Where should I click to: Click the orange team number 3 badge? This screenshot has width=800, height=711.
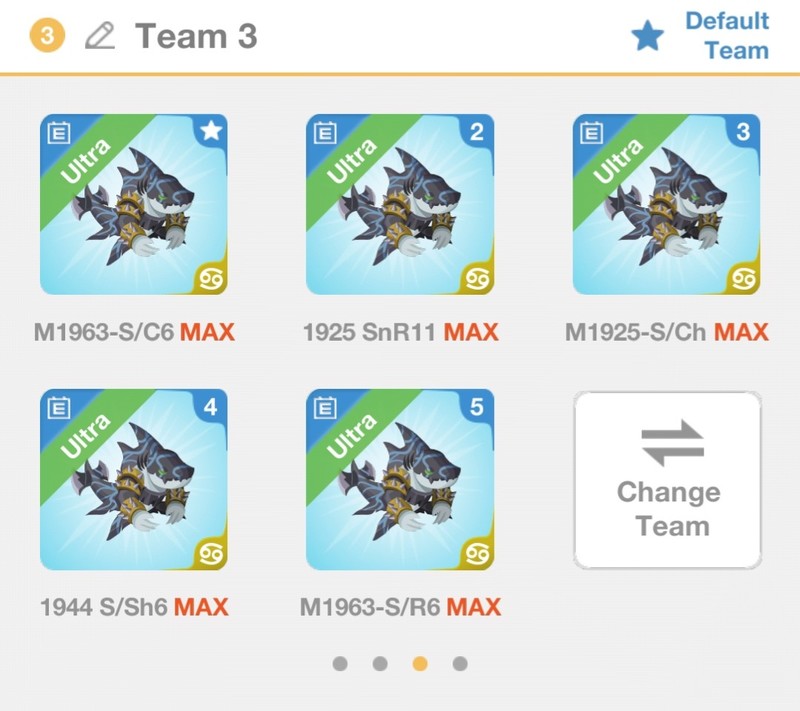point(47,36)
